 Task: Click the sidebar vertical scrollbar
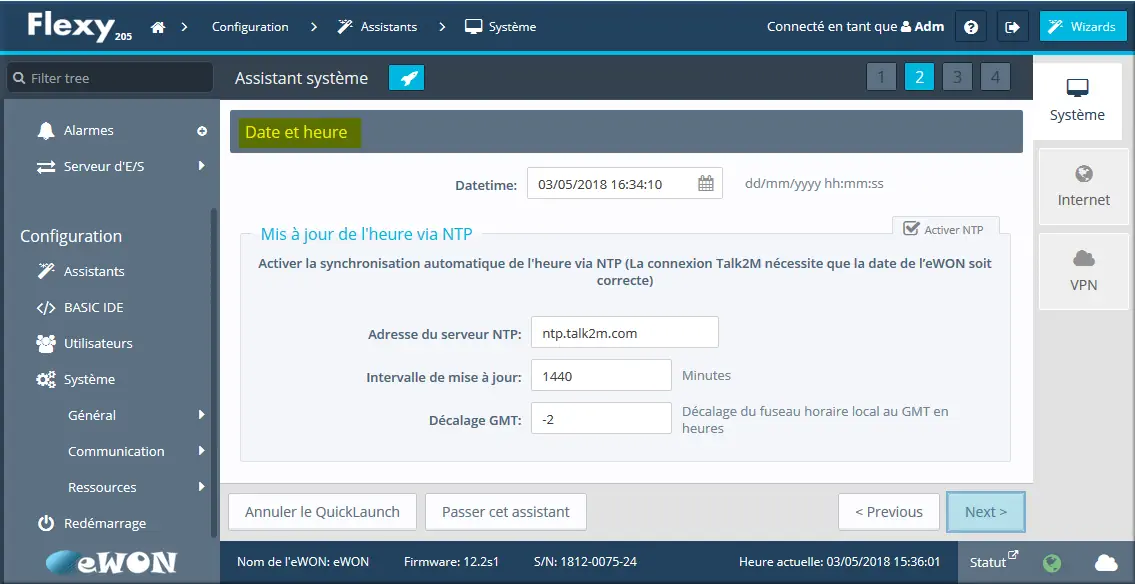(214, 373)
